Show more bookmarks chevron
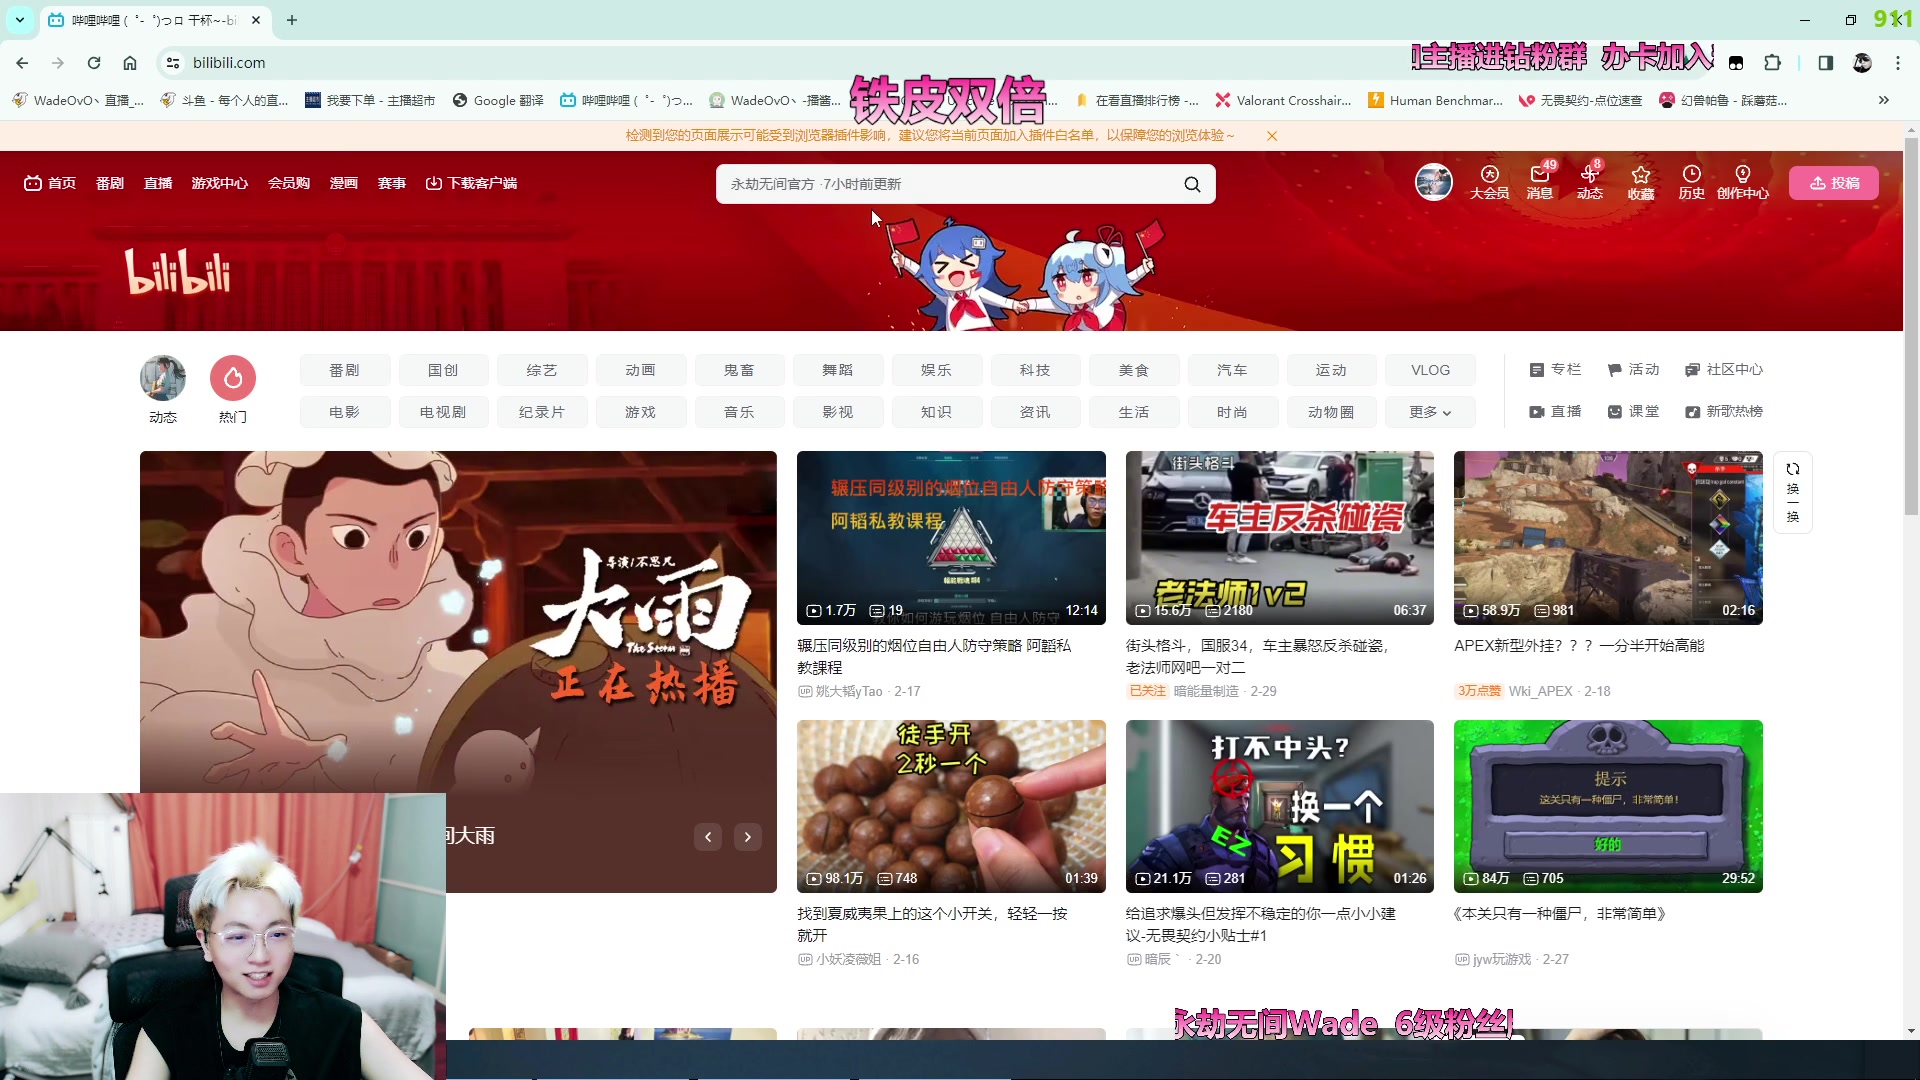Screen dimensions: 1920x1080 pyautogui.click(x=1884, y=100)
